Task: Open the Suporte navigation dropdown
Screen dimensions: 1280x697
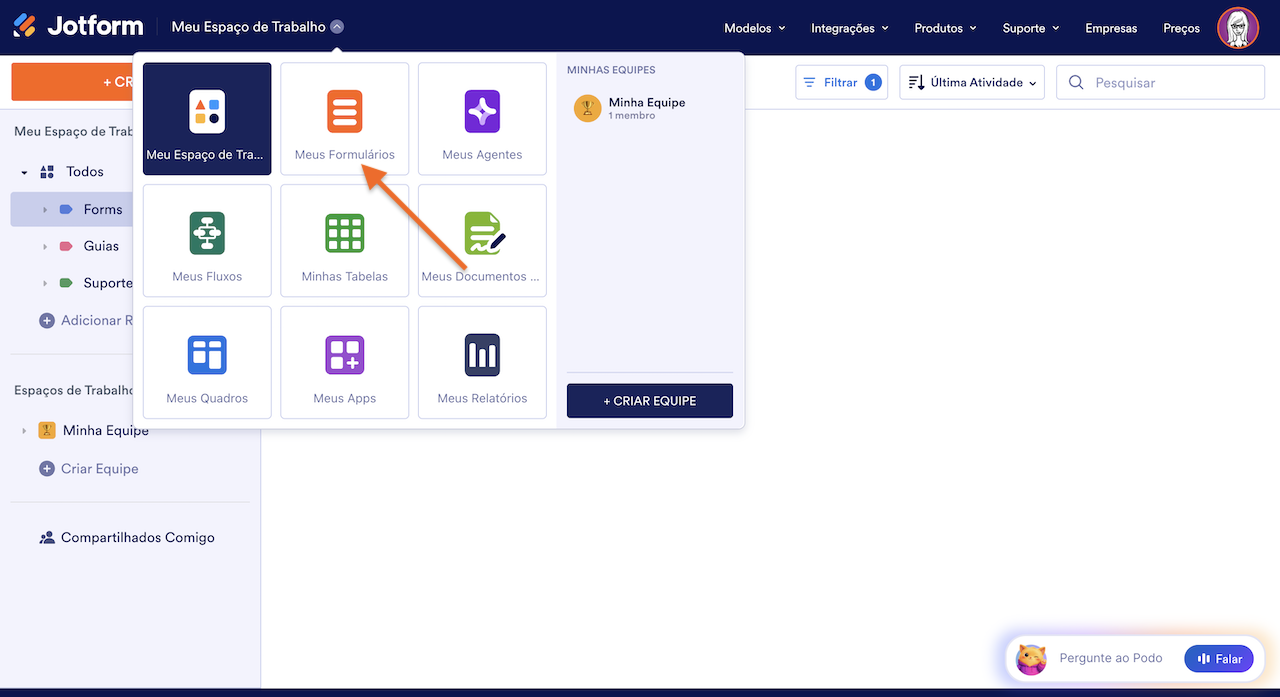Action: point(1031,28)
